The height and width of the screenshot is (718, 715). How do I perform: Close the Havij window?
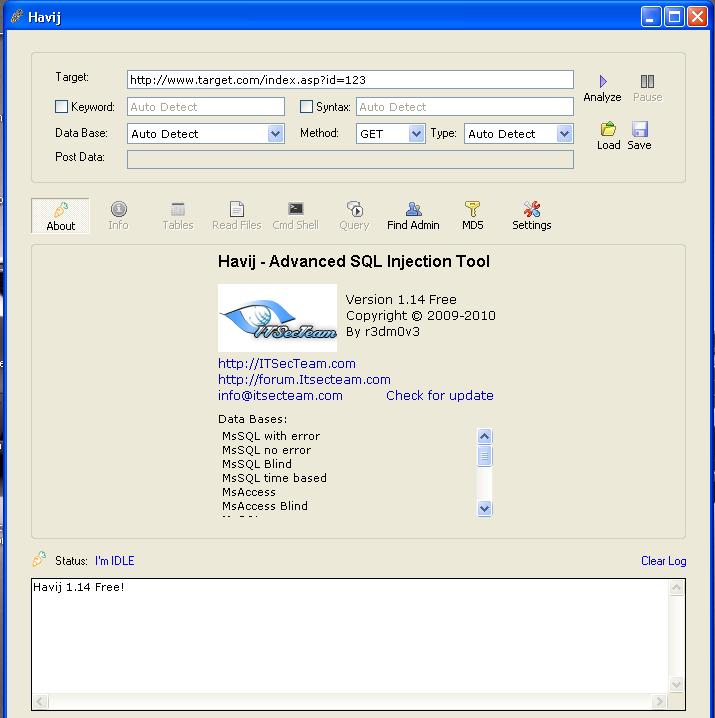click(698, 17)
